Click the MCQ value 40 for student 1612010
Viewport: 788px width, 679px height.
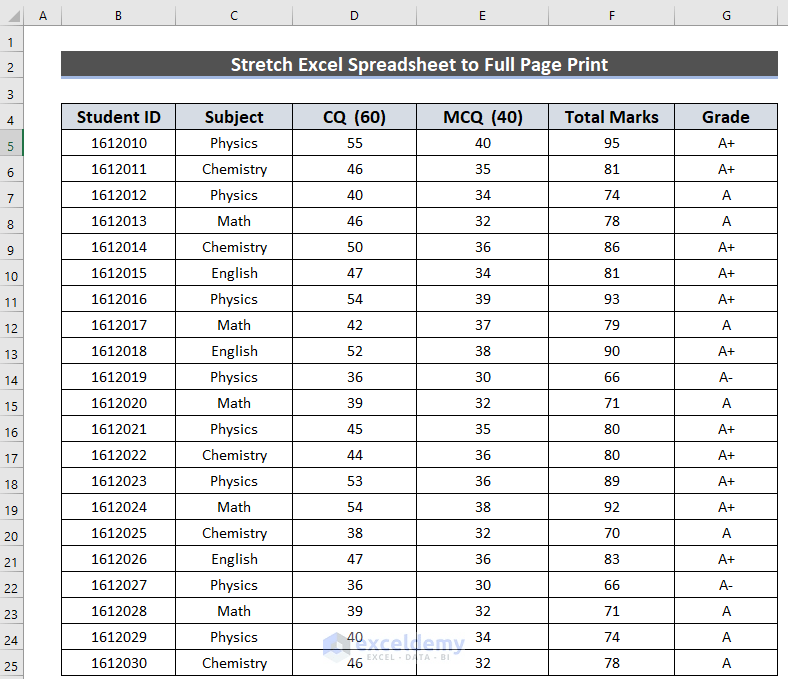(x=482, y=143)
